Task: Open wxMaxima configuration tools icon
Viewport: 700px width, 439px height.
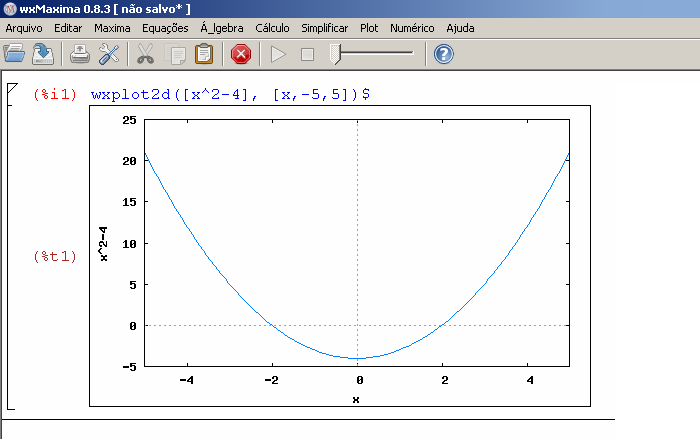Action: click(x=108, y=54)
